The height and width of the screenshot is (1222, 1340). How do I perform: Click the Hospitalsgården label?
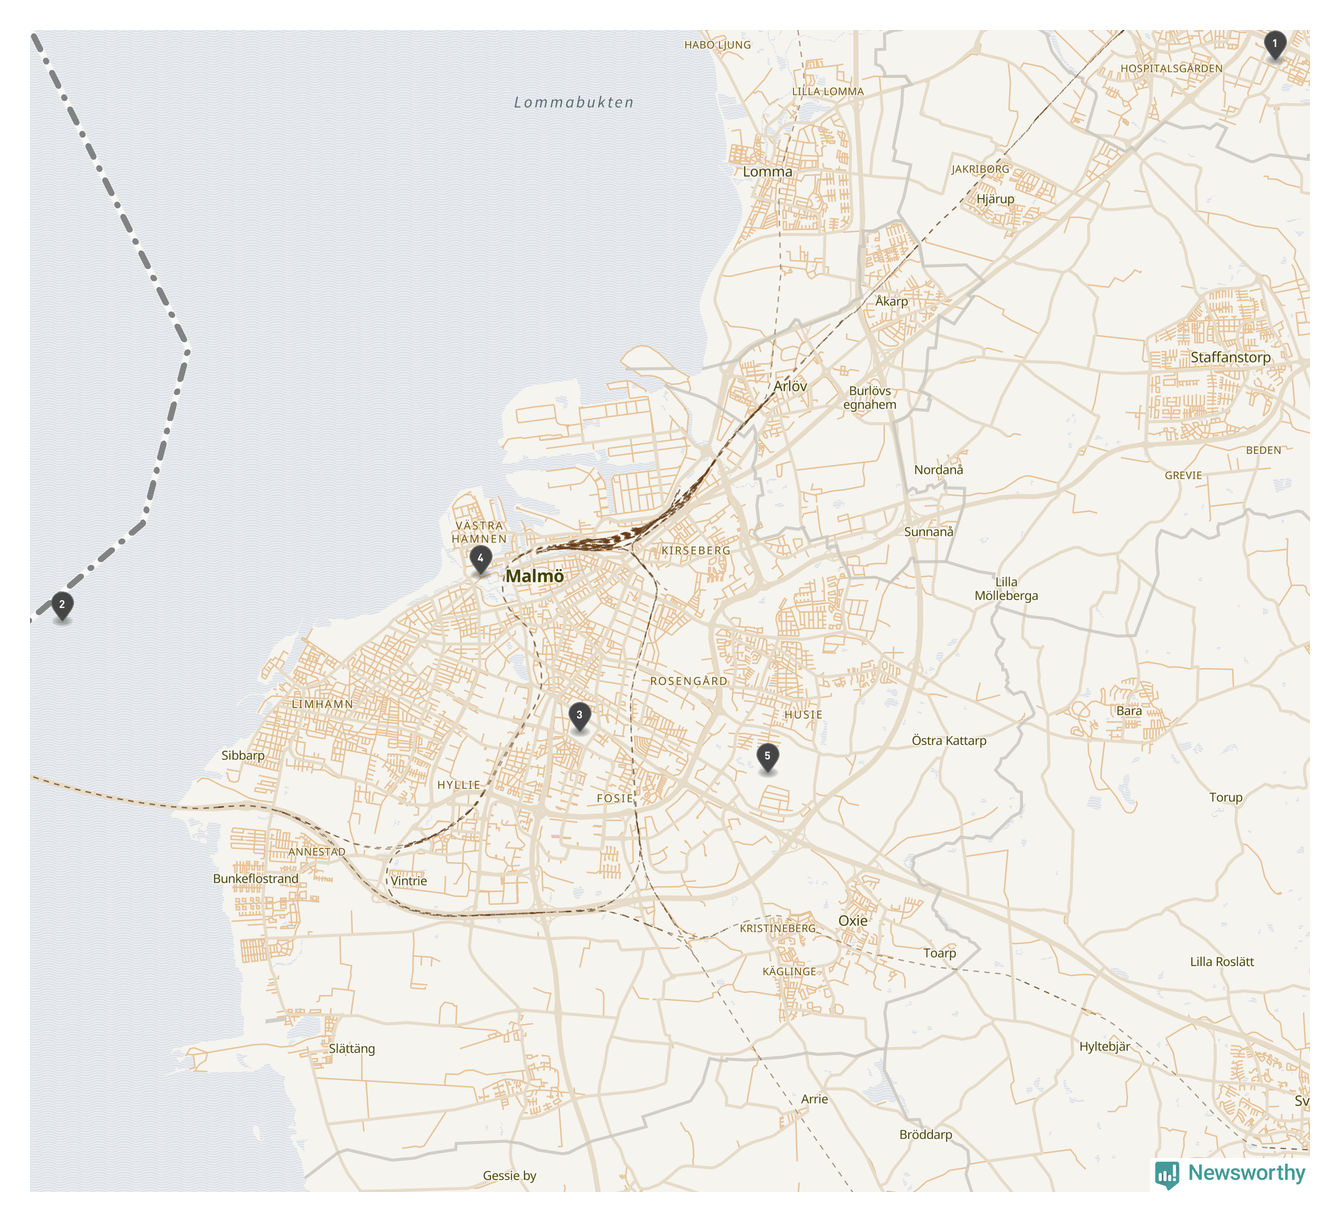[1172, 69]
